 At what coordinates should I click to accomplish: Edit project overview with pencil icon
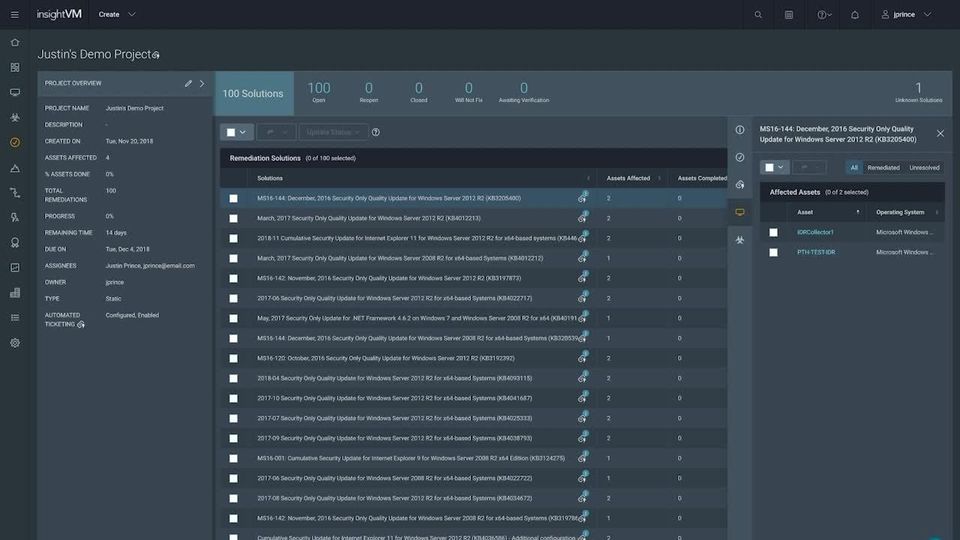point(188,83)
